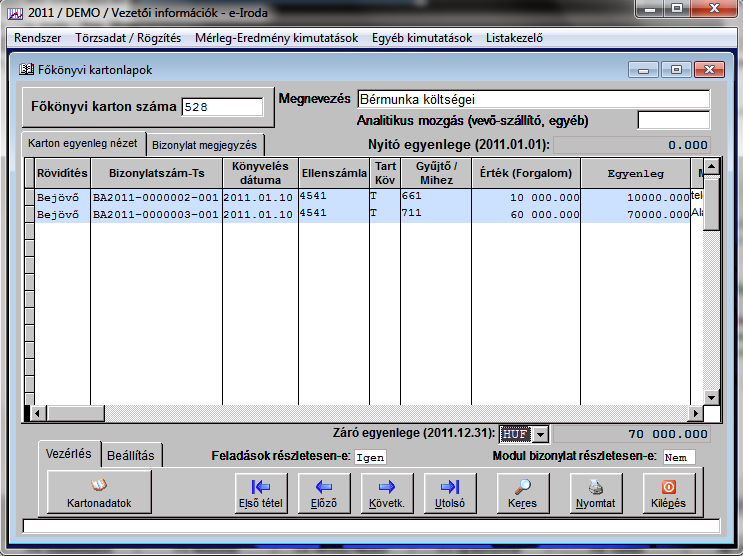743x556 pixels.
Task: Open search with the Keres magnifier button
Action: 522,492
